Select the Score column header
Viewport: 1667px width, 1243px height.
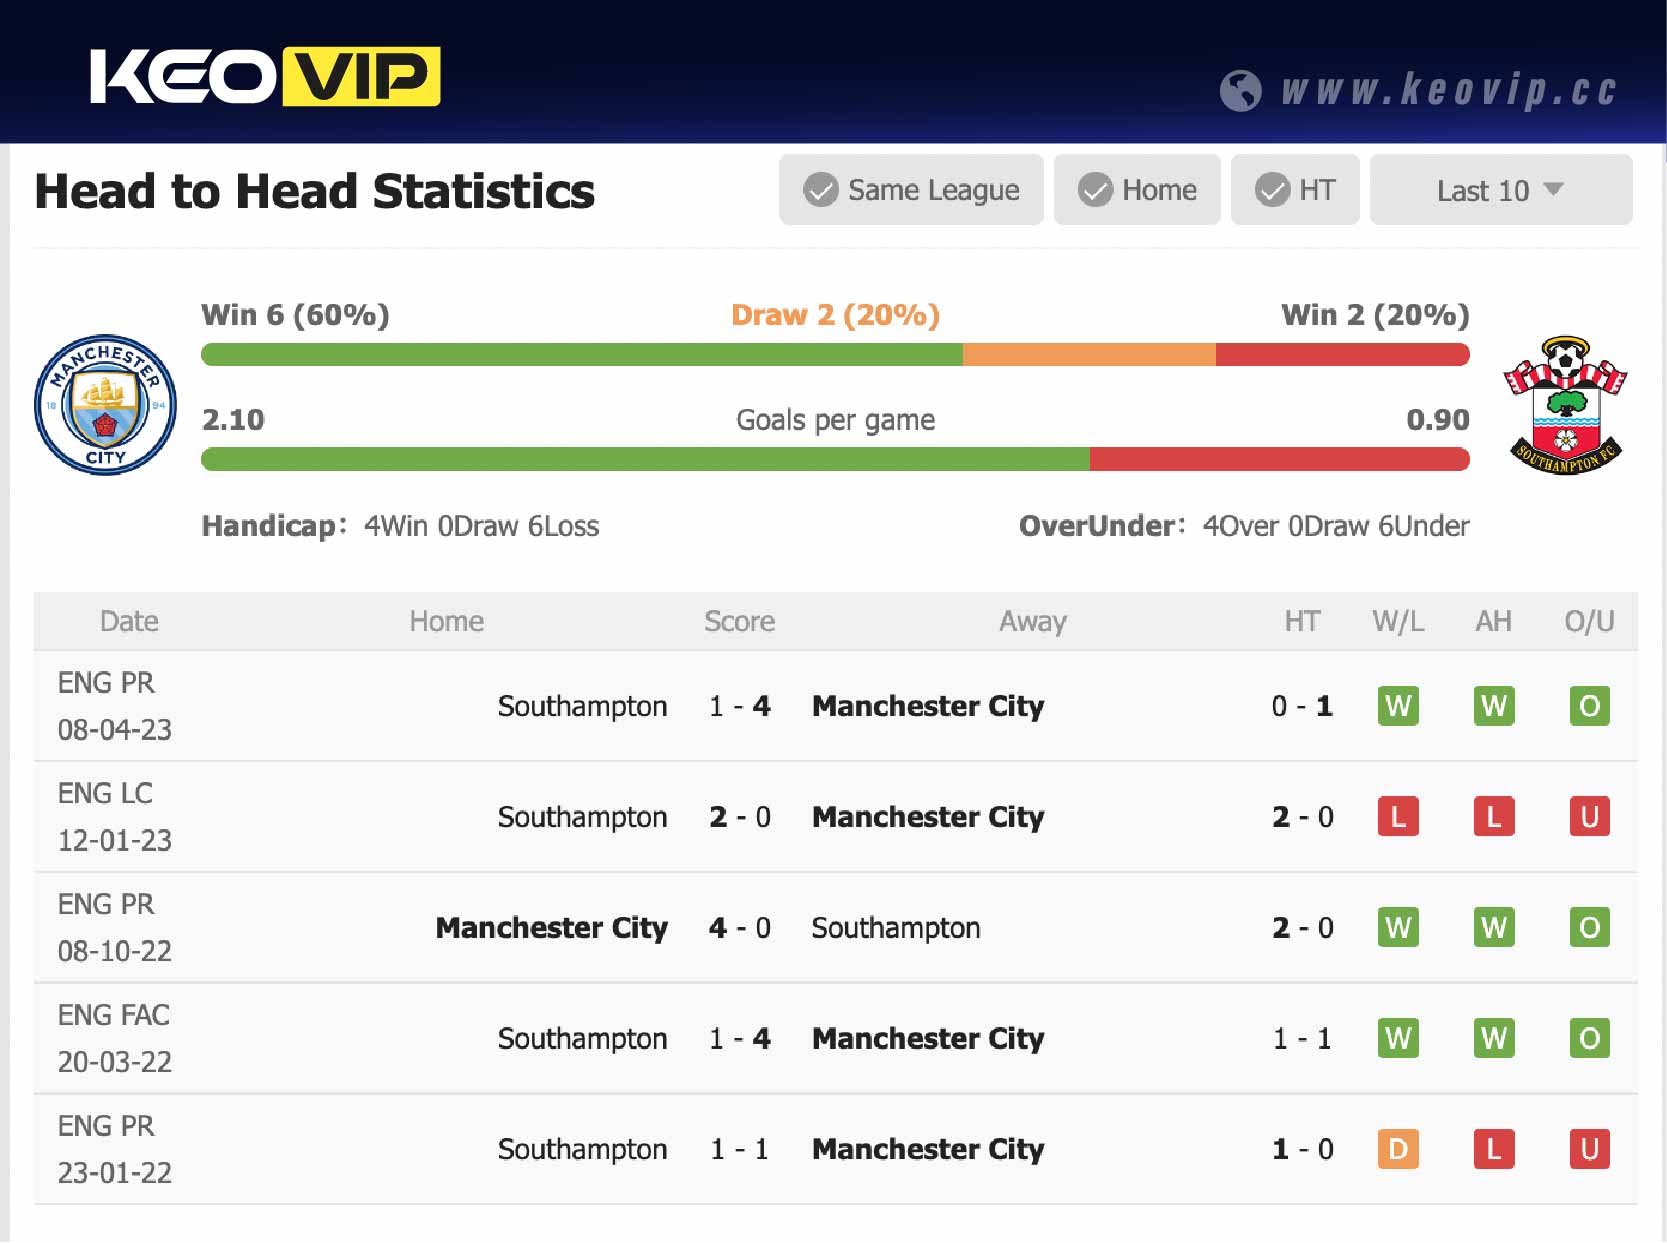pos(739,621)
